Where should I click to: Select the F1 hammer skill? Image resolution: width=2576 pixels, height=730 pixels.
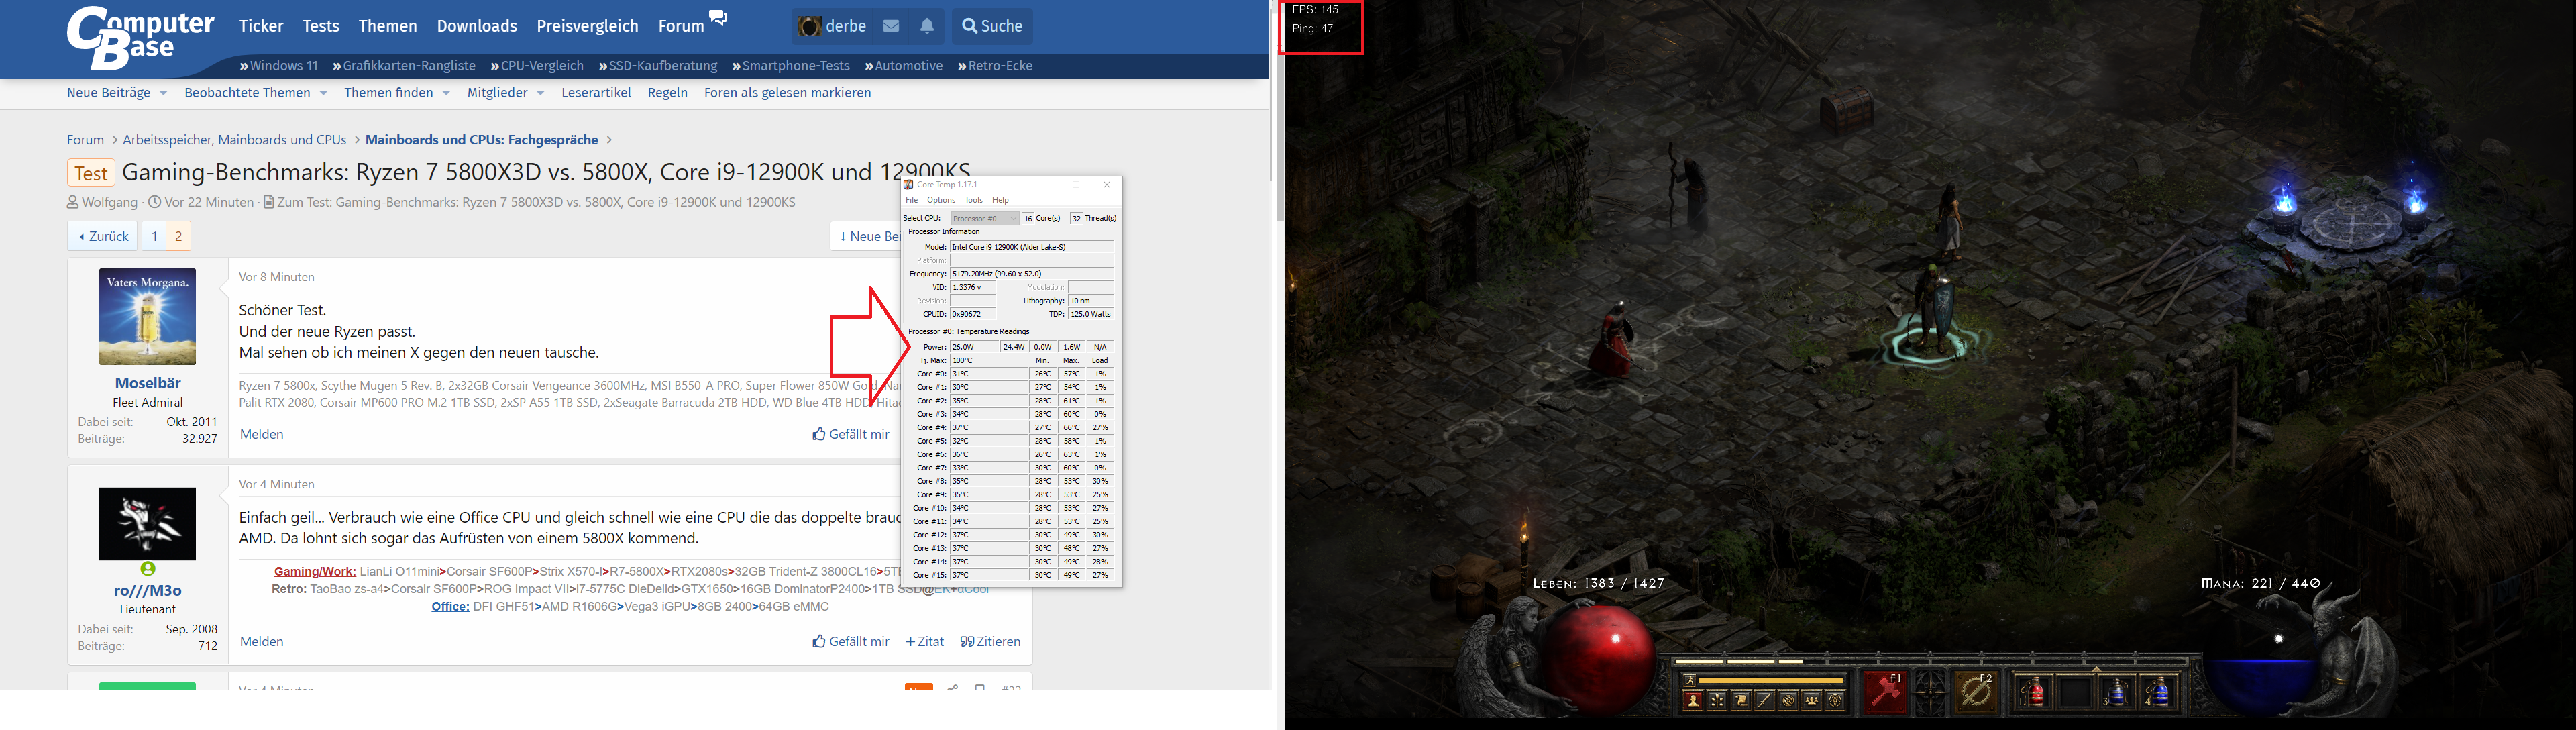1886,693
